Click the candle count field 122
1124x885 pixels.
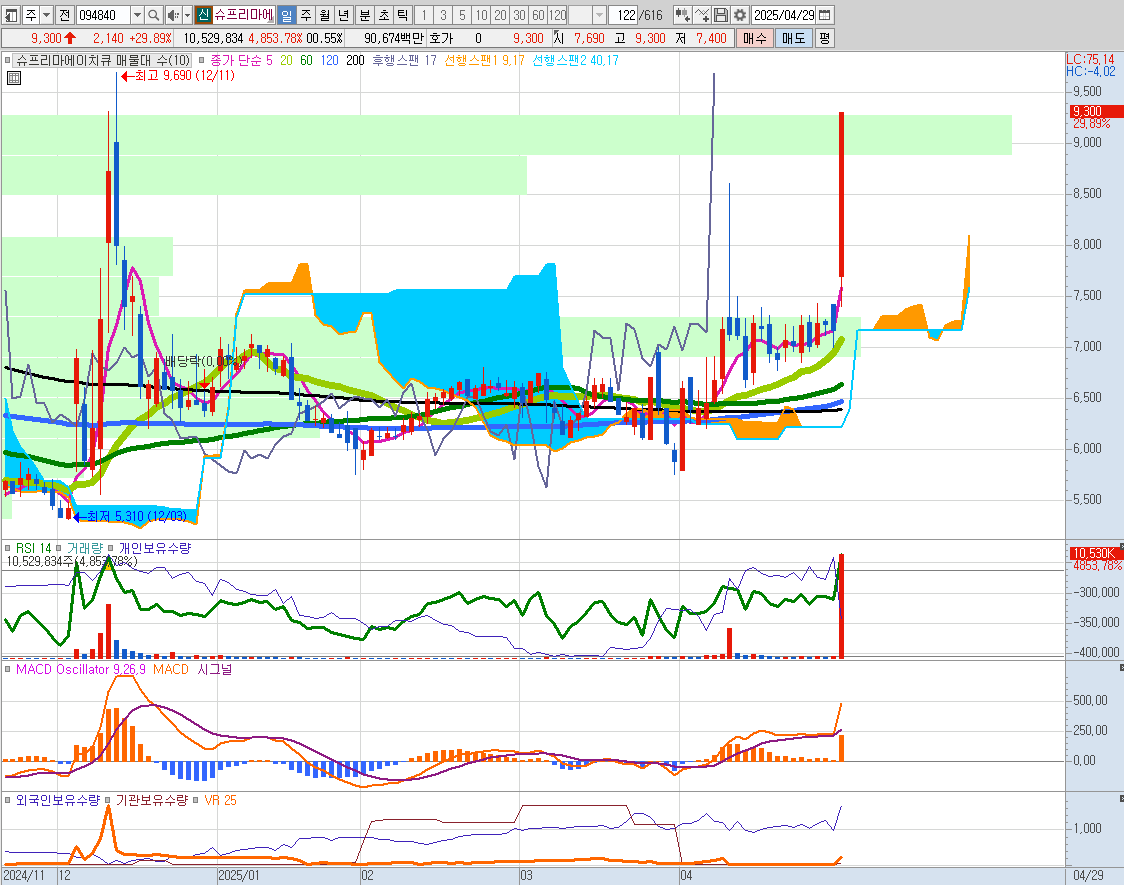[x=624, y=15]
